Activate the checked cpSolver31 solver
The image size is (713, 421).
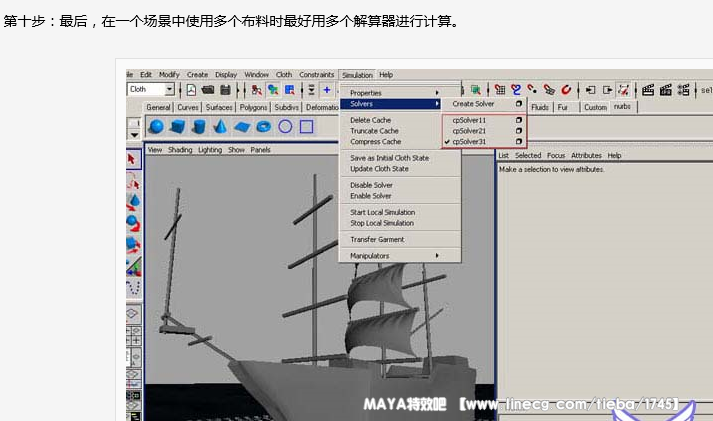click(x=469, y=142)
